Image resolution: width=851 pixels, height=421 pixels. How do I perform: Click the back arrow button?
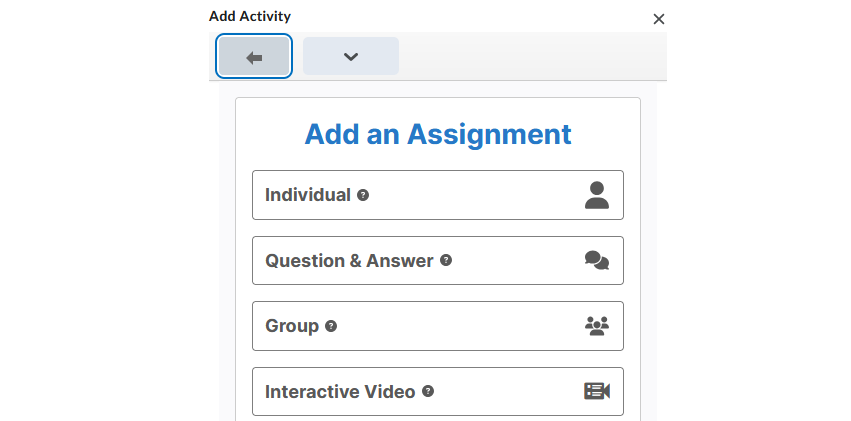[254, 56]
